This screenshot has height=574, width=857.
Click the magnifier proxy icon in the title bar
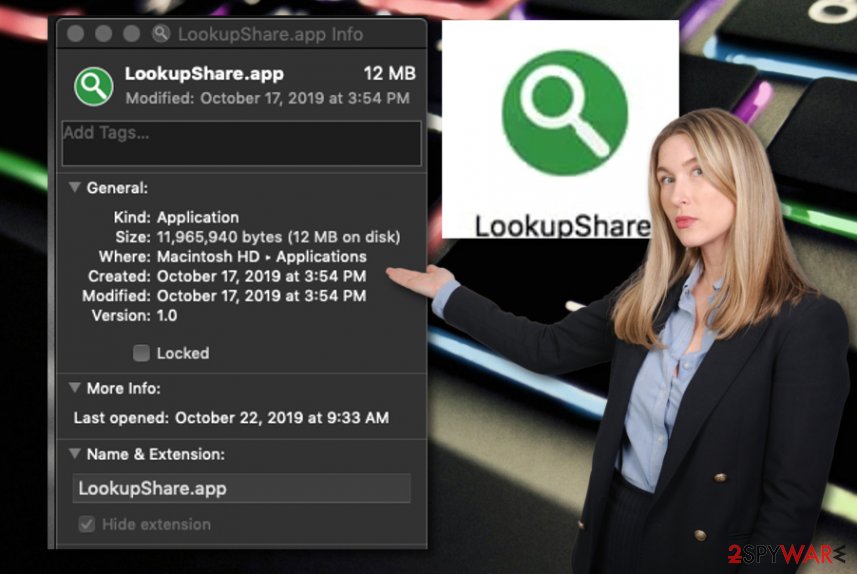click(x=161, y=34)
